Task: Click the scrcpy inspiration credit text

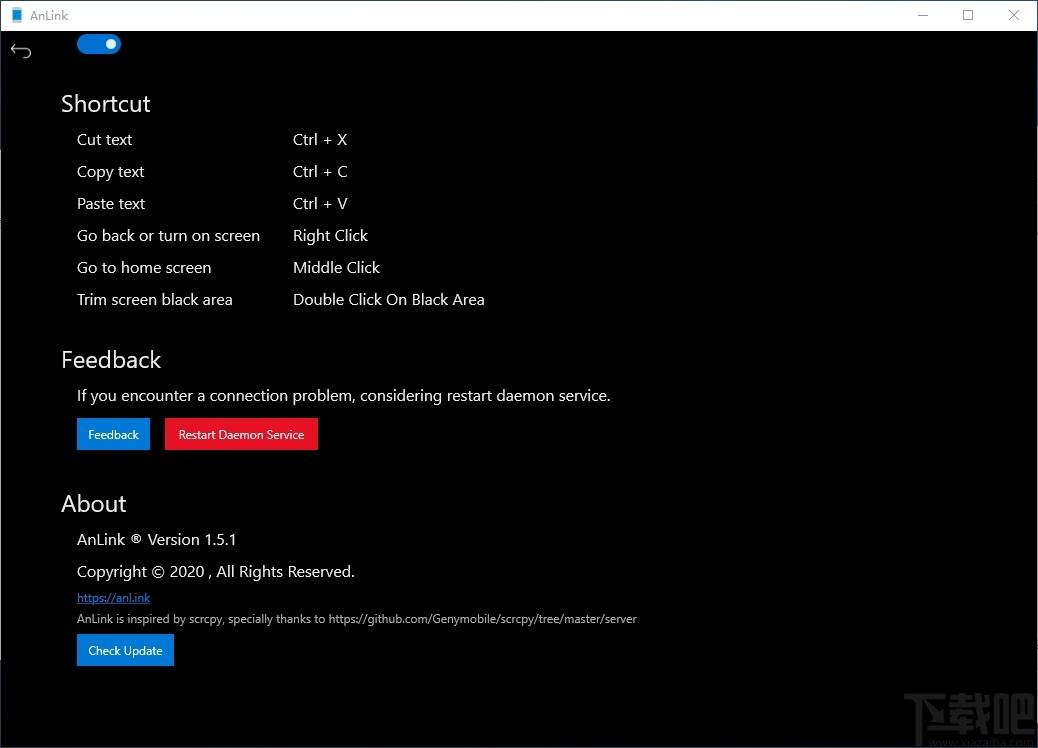Action: pos(357,619)
